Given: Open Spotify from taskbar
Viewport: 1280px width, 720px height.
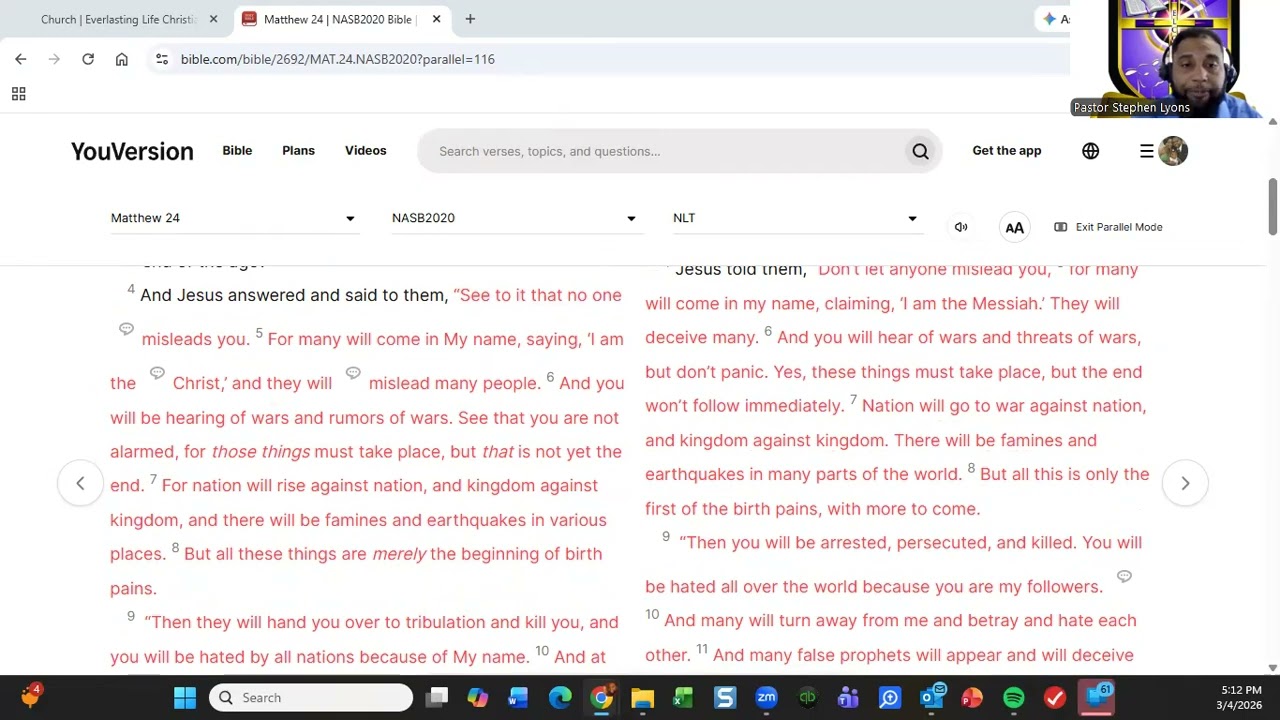Looking at the screenshot, I should pyautogui.click(x=1013, y=697).
